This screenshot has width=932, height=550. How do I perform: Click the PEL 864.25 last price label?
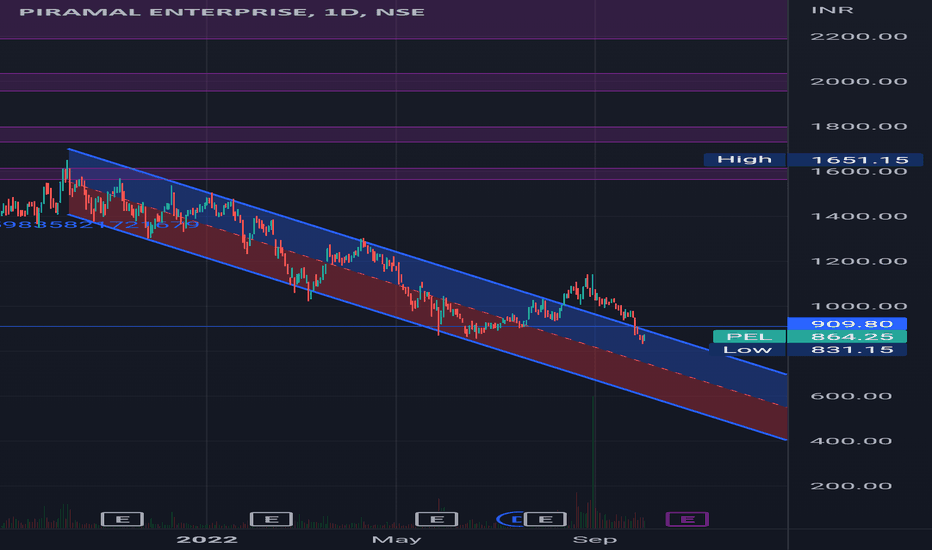[810, 337]
